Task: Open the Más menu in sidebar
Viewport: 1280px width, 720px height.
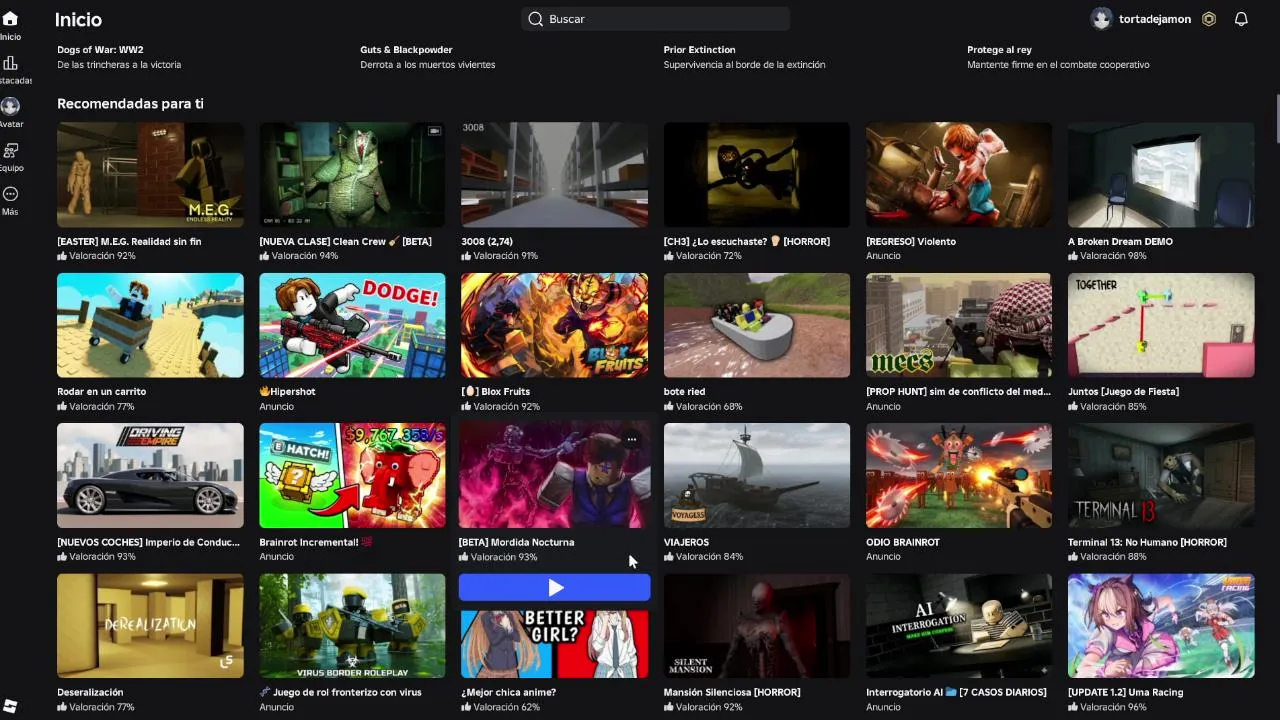Action: tap(10, 194)
